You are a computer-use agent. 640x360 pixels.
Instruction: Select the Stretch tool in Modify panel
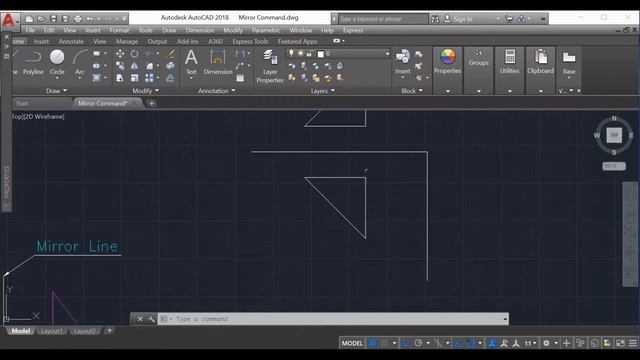tap(120, 78)
